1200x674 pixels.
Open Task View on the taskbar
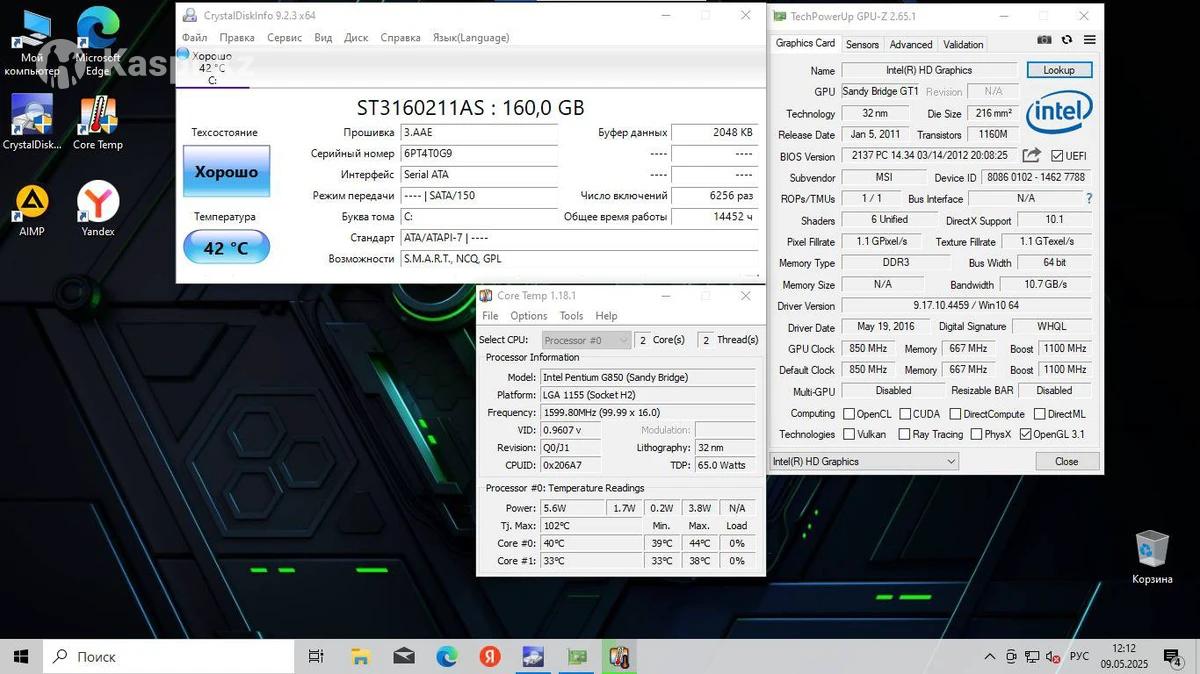pos(316,657)
